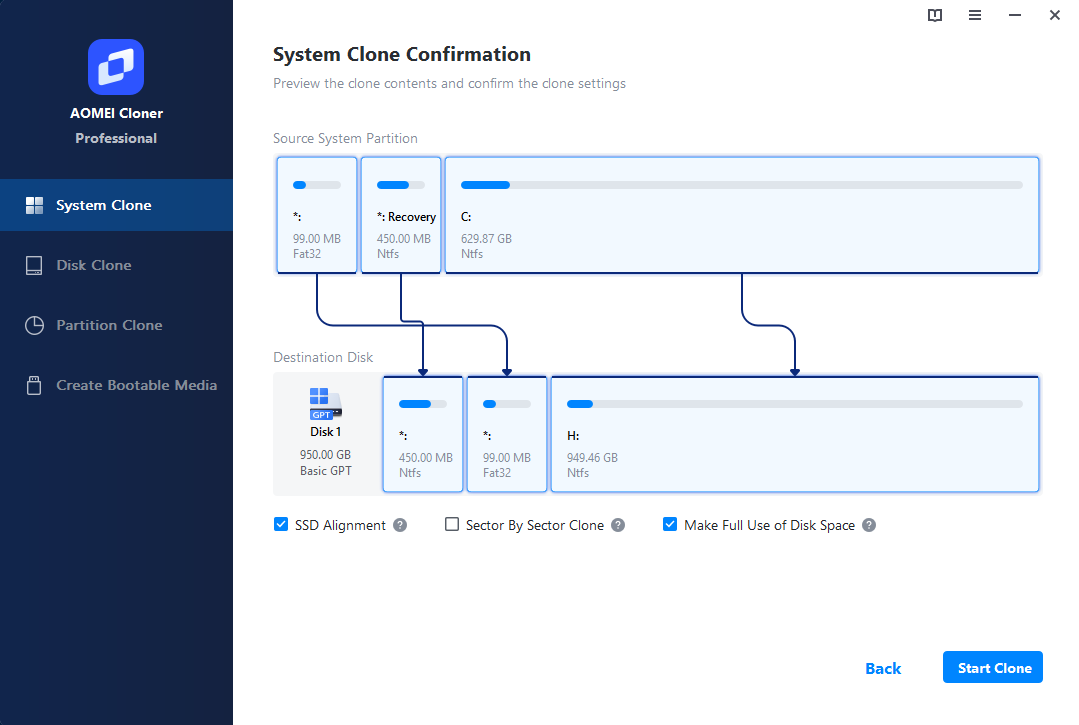Click the Basic GPT text
Screen dimensions: 1079x725
325,471
